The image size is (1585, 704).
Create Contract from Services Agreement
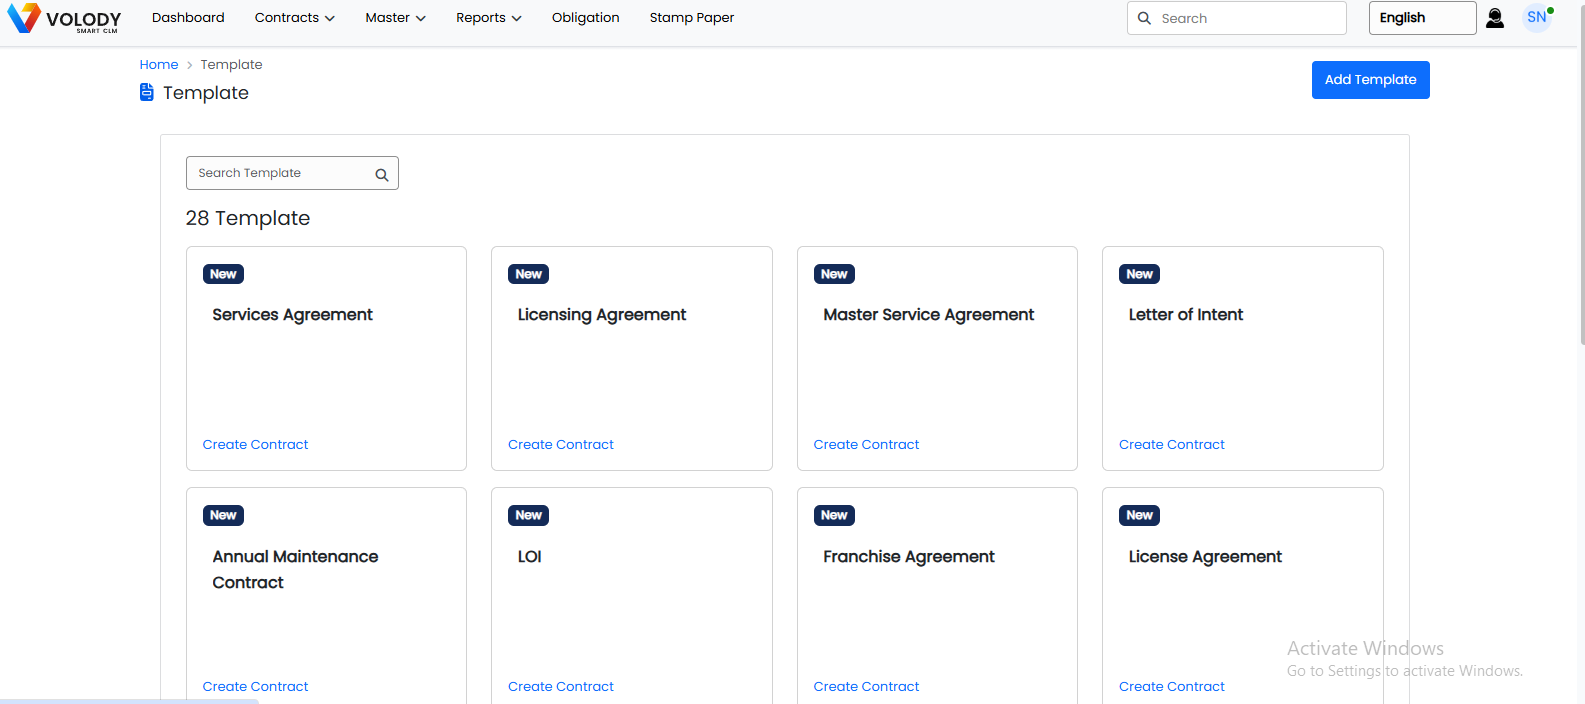tap(256, 445)
